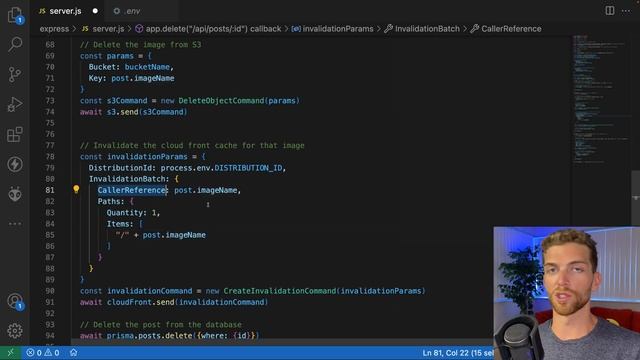
Task: Open the lightning bolt extension view
Action: pyautogui.click(x=15, y=164)
